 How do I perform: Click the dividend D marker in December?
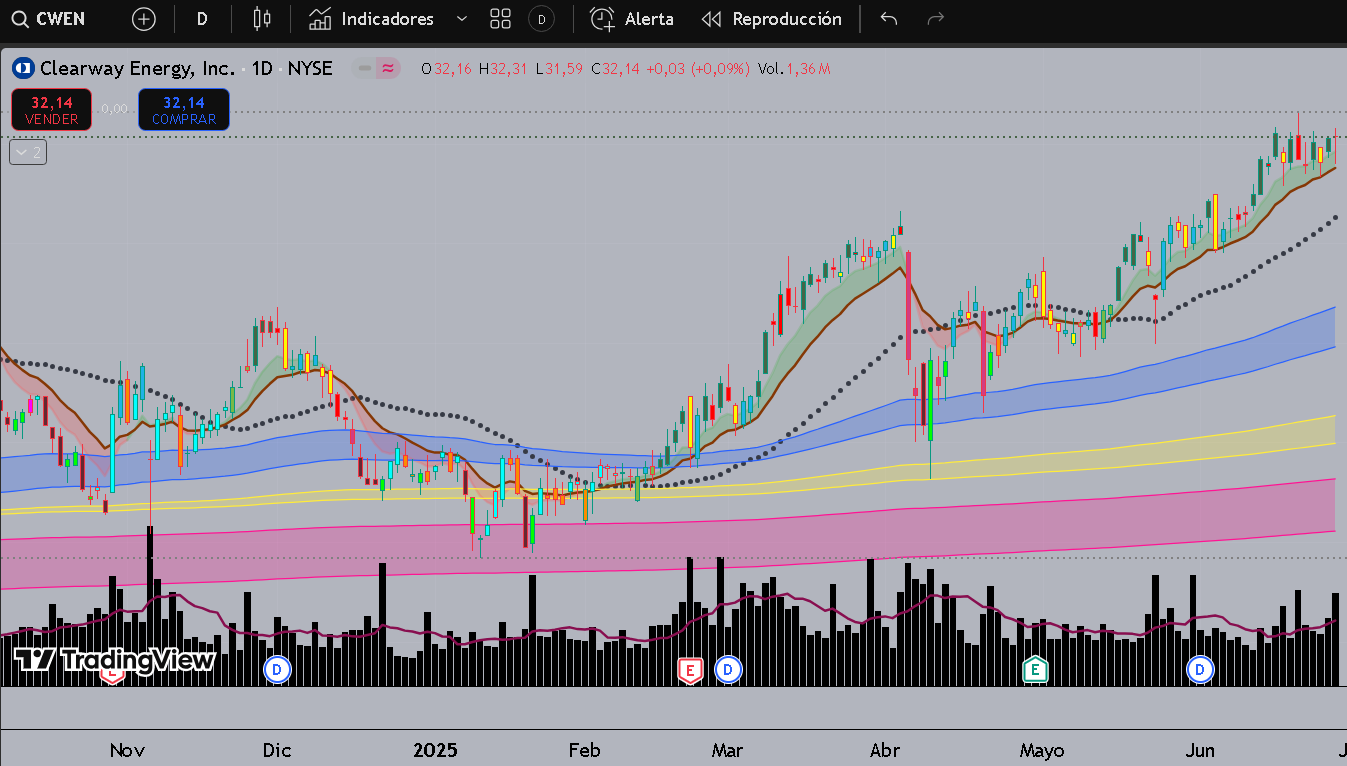point(277,670)
